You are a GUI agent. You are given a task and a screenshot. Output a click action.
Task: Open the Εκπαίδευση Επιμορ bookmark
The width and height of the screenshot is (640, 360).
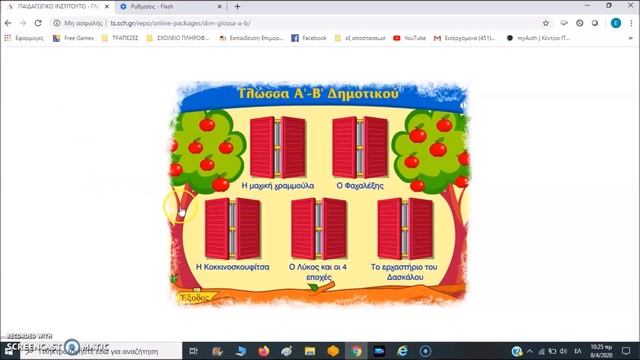251,38
